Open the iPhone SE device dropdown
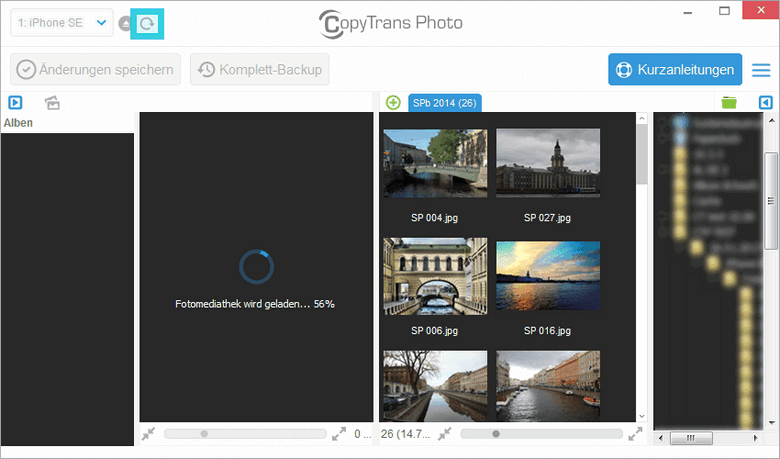Screen dimensions: 780x459 (x=62, y=23)
